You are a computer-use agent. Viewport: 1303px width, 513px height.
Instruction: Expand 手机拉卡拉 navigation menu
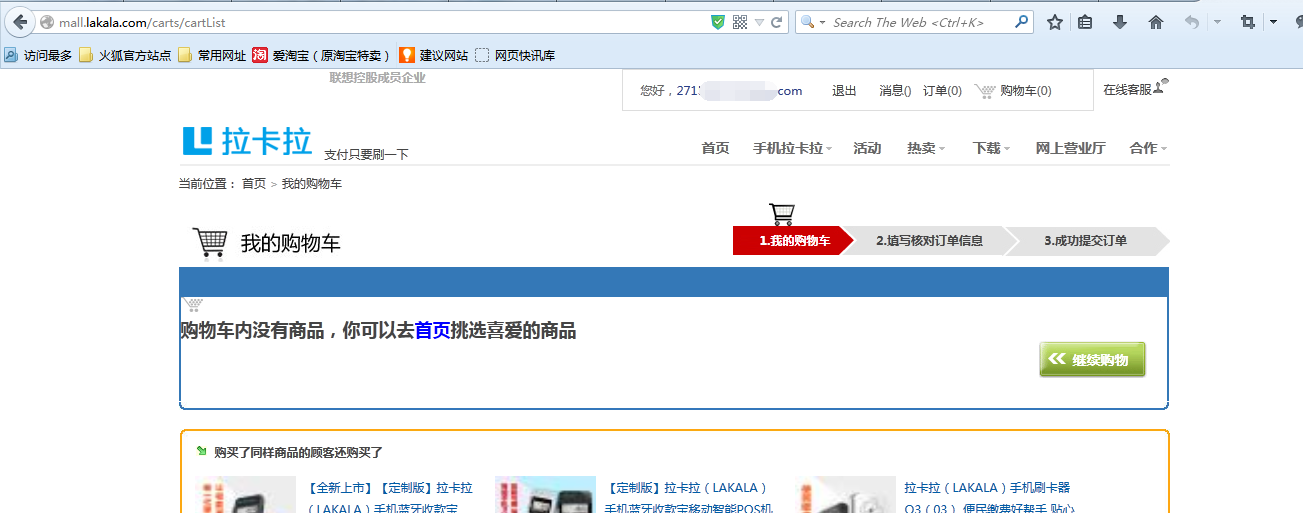click(792, 148)
